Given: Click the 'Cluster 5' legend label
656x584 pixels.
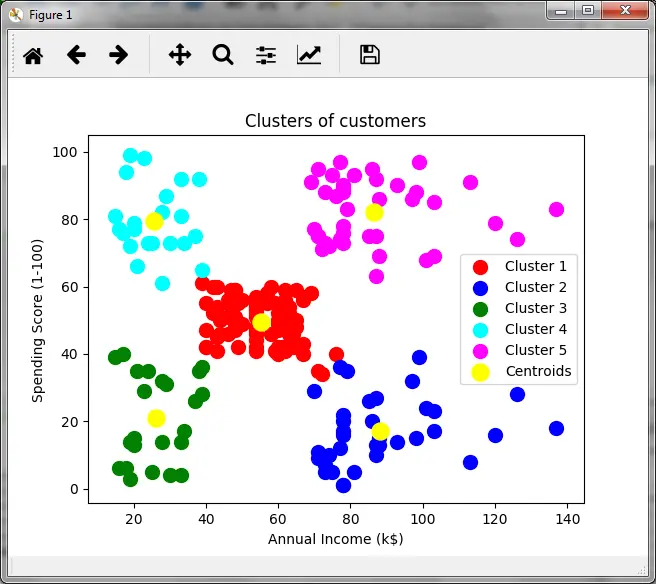Looking at the screenshot, I should click(536, 350).
